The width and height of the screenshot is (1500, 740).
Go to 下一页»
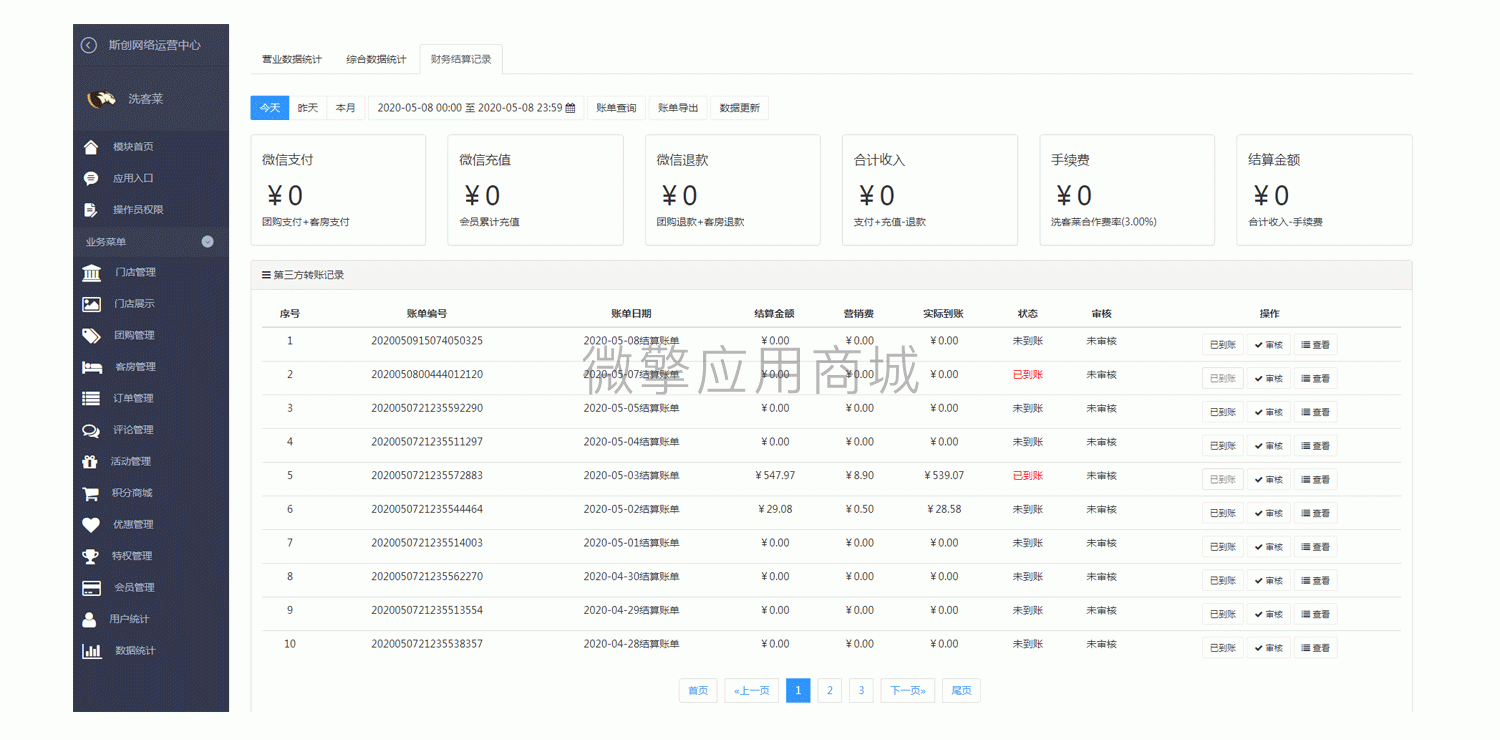[908, 691]
